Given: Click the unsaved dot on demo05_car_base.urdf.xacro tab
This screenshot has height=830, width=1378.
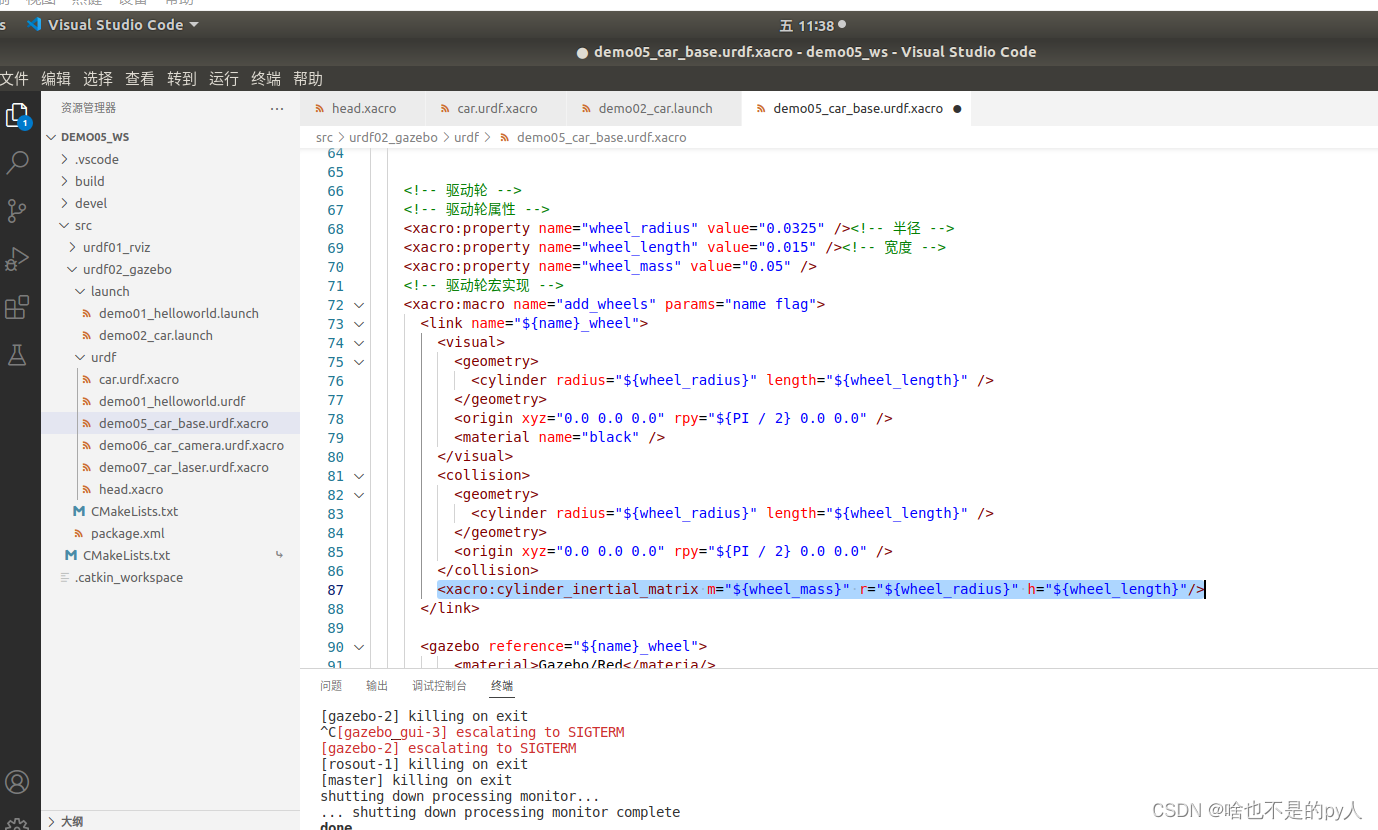Looking at the screenshot, I should point(957,108).
